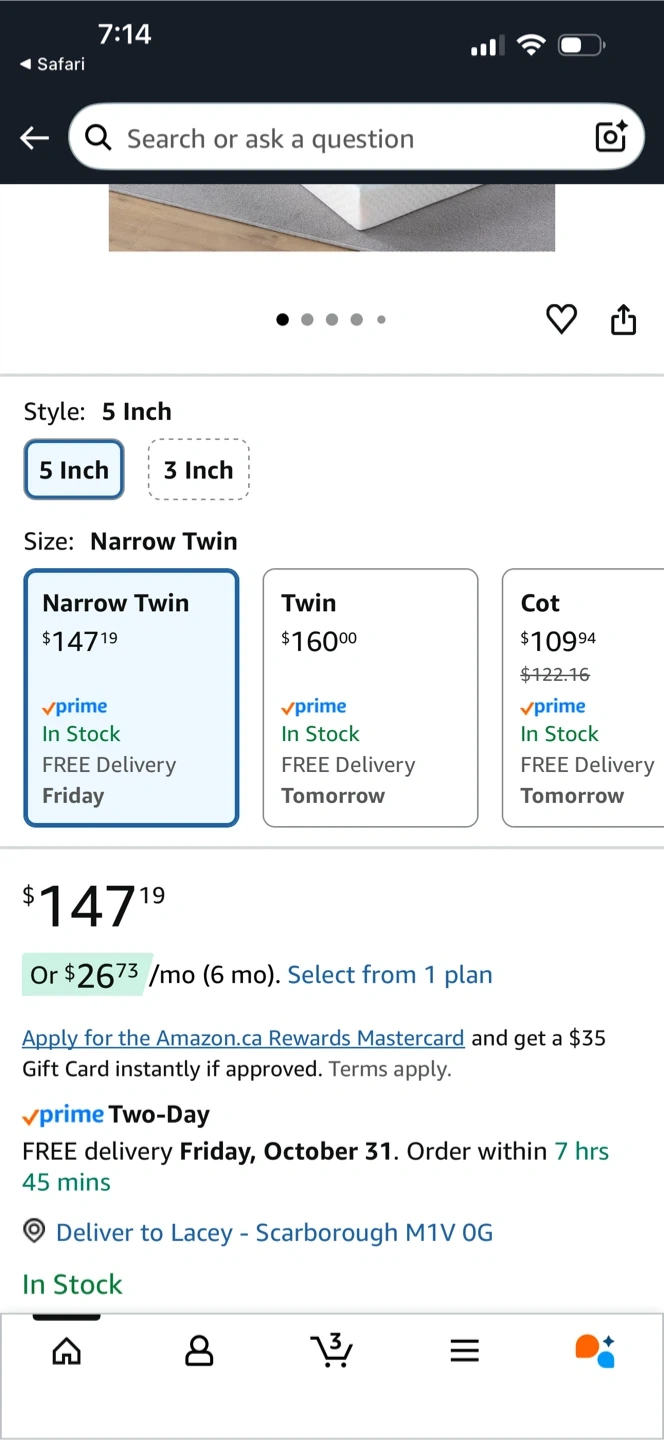Select the 5 Inch style option

click(74, 470)
